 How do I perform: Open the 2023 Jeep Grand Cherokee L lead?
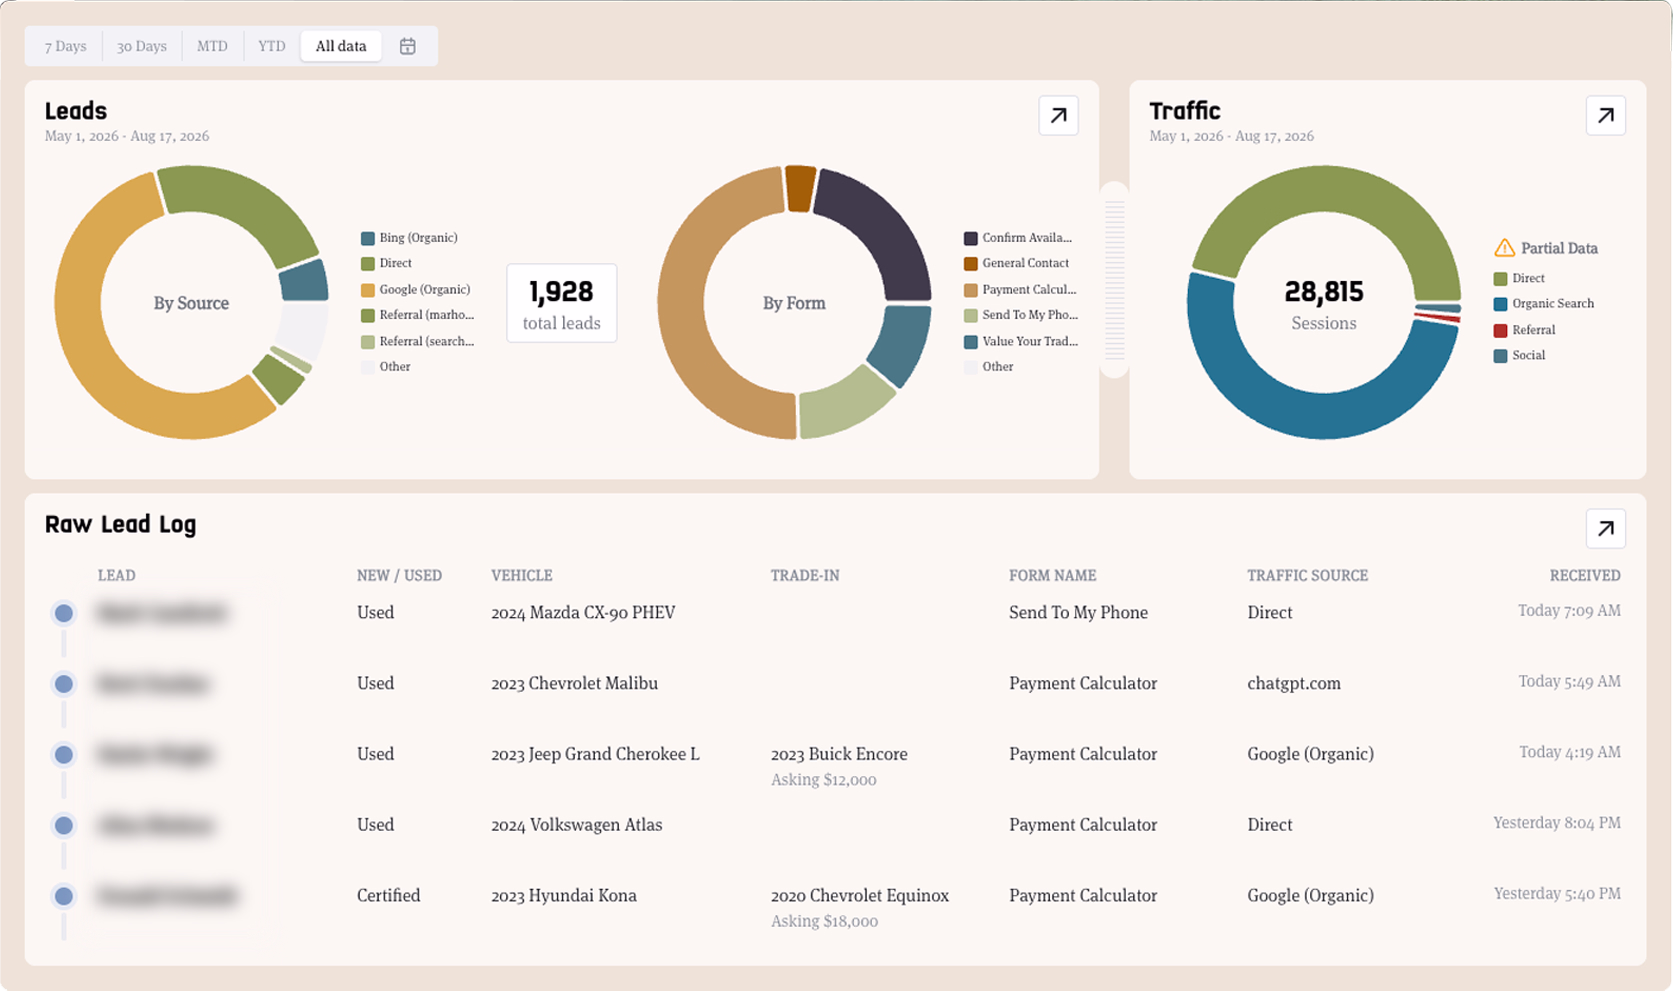point(595,754)
